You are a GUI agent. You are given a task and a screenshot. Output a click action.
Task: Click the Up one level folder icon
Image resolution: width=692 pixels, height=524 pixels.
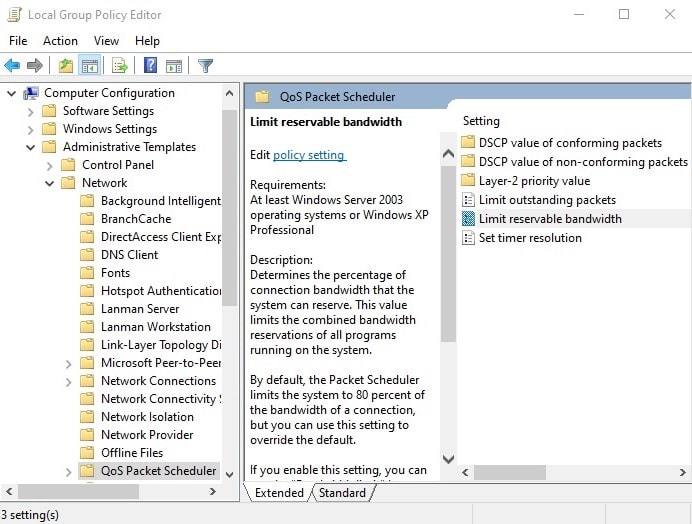click(x=66, y=66)
